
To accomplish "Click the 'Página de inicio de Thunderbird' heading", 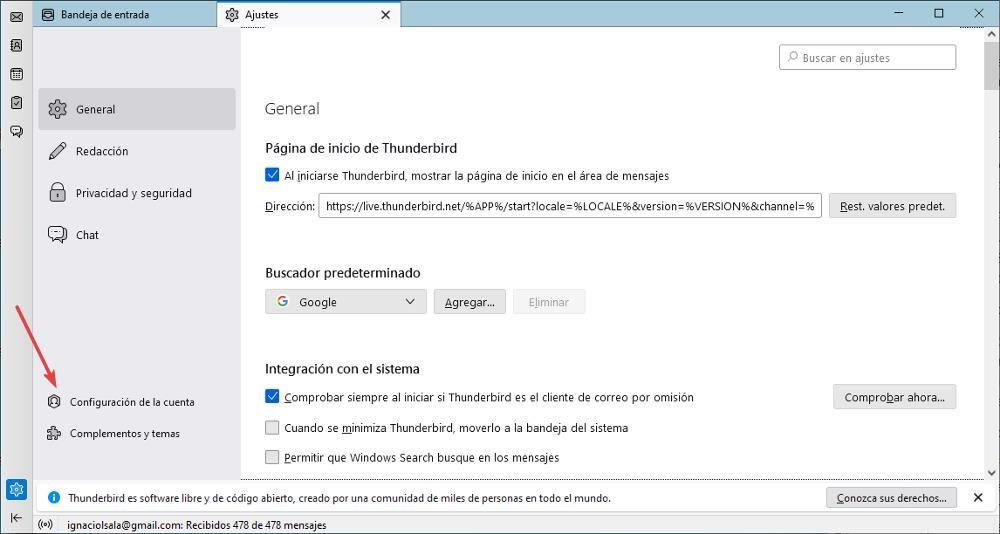I will coord(361,148).
